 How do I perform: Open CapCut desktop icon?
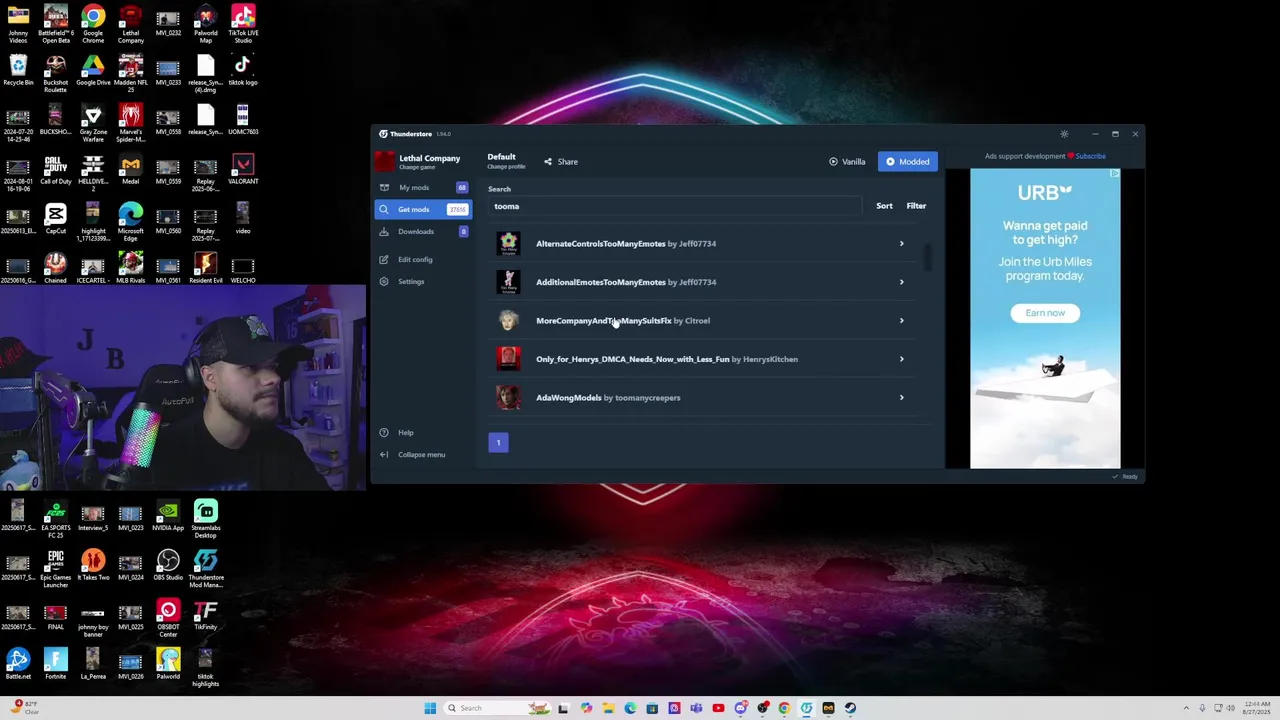pos(55,218)
